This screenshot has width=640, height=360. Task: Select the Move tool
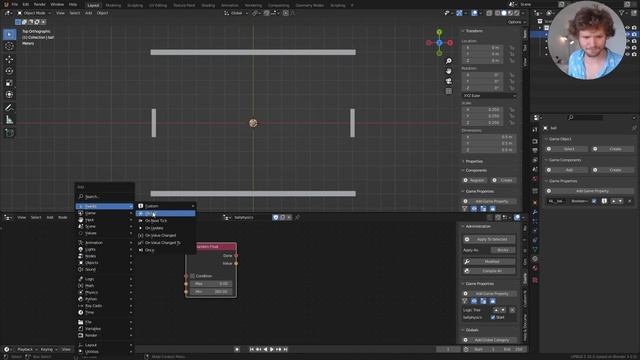tap(9, 59)
